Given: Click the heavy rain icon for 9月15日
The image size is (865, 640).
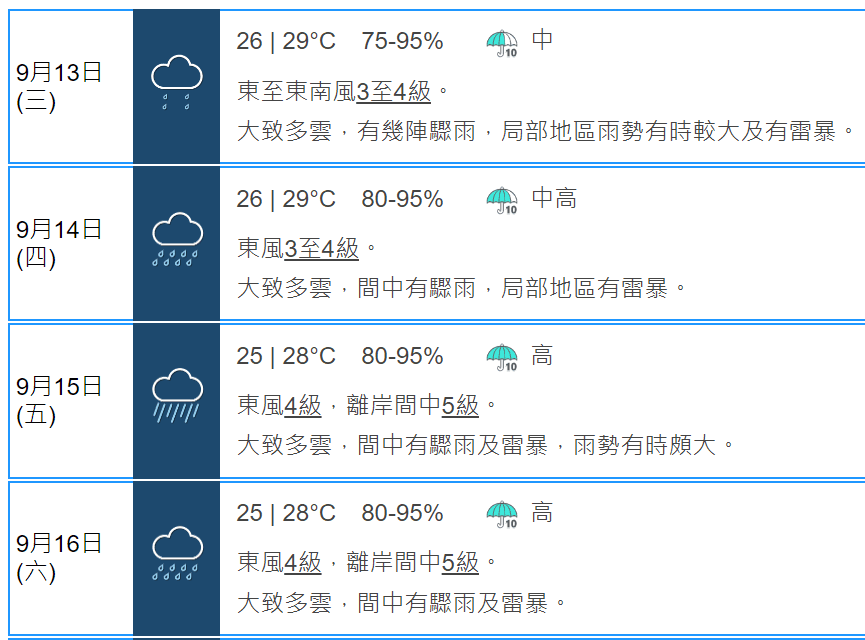Looking at the screenshot, I should click(177, 396).
